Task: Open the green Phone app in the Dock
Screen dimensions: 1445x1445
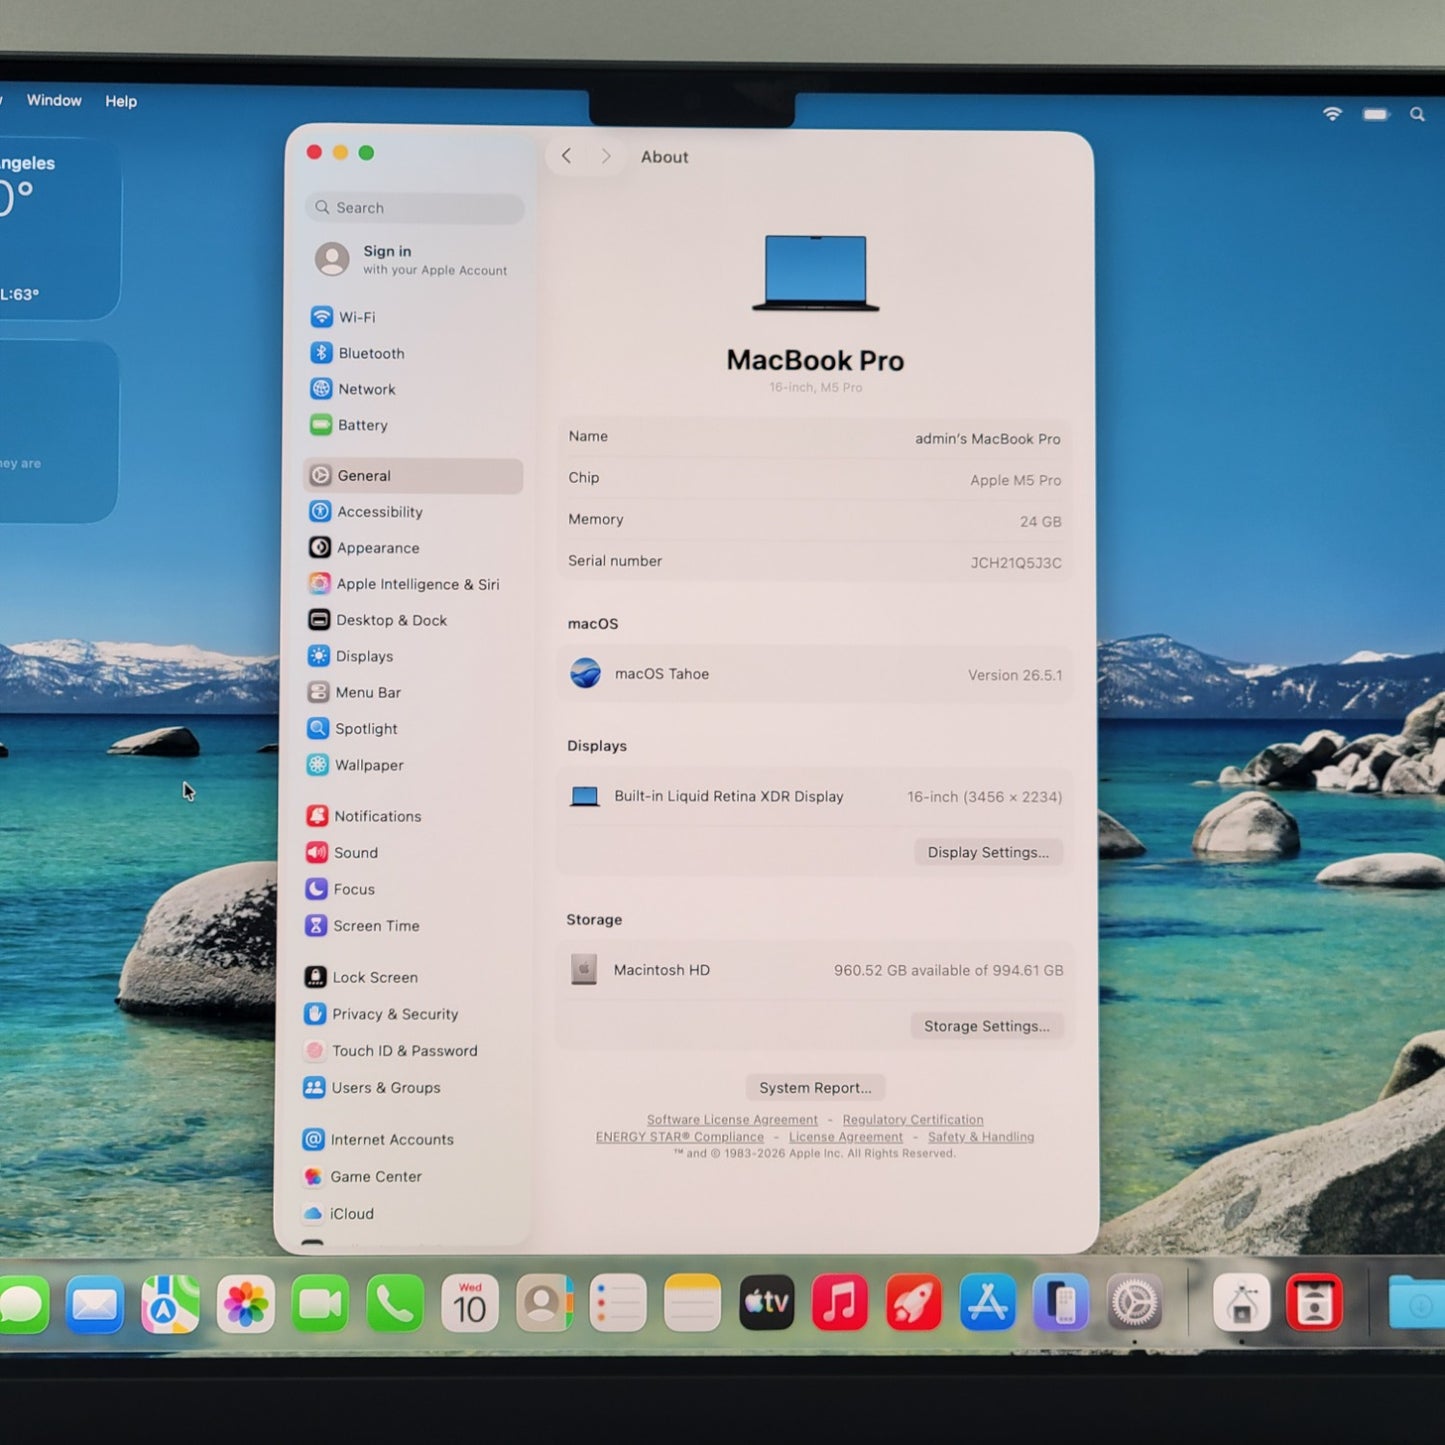Action: 395,1304
